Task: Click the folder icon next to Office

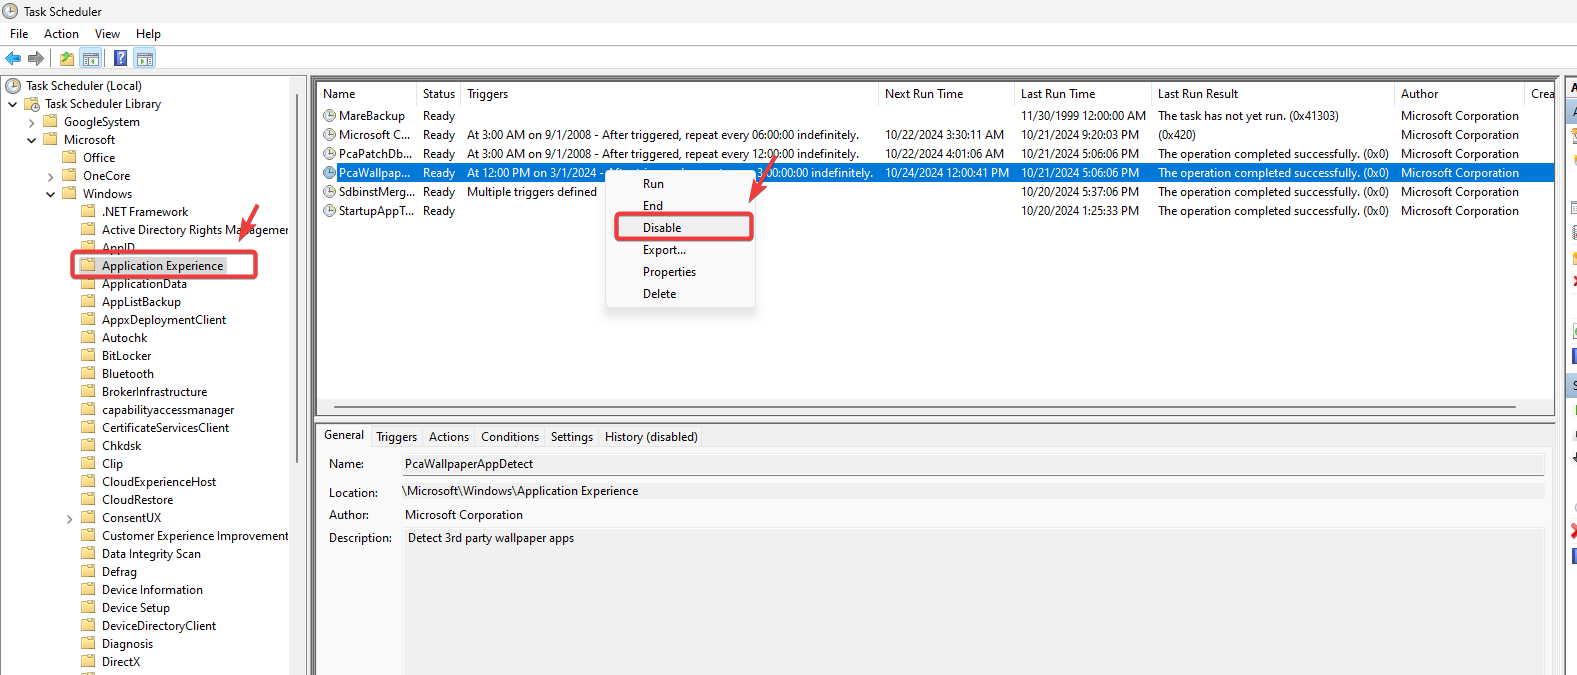Action: pos(69,158)
